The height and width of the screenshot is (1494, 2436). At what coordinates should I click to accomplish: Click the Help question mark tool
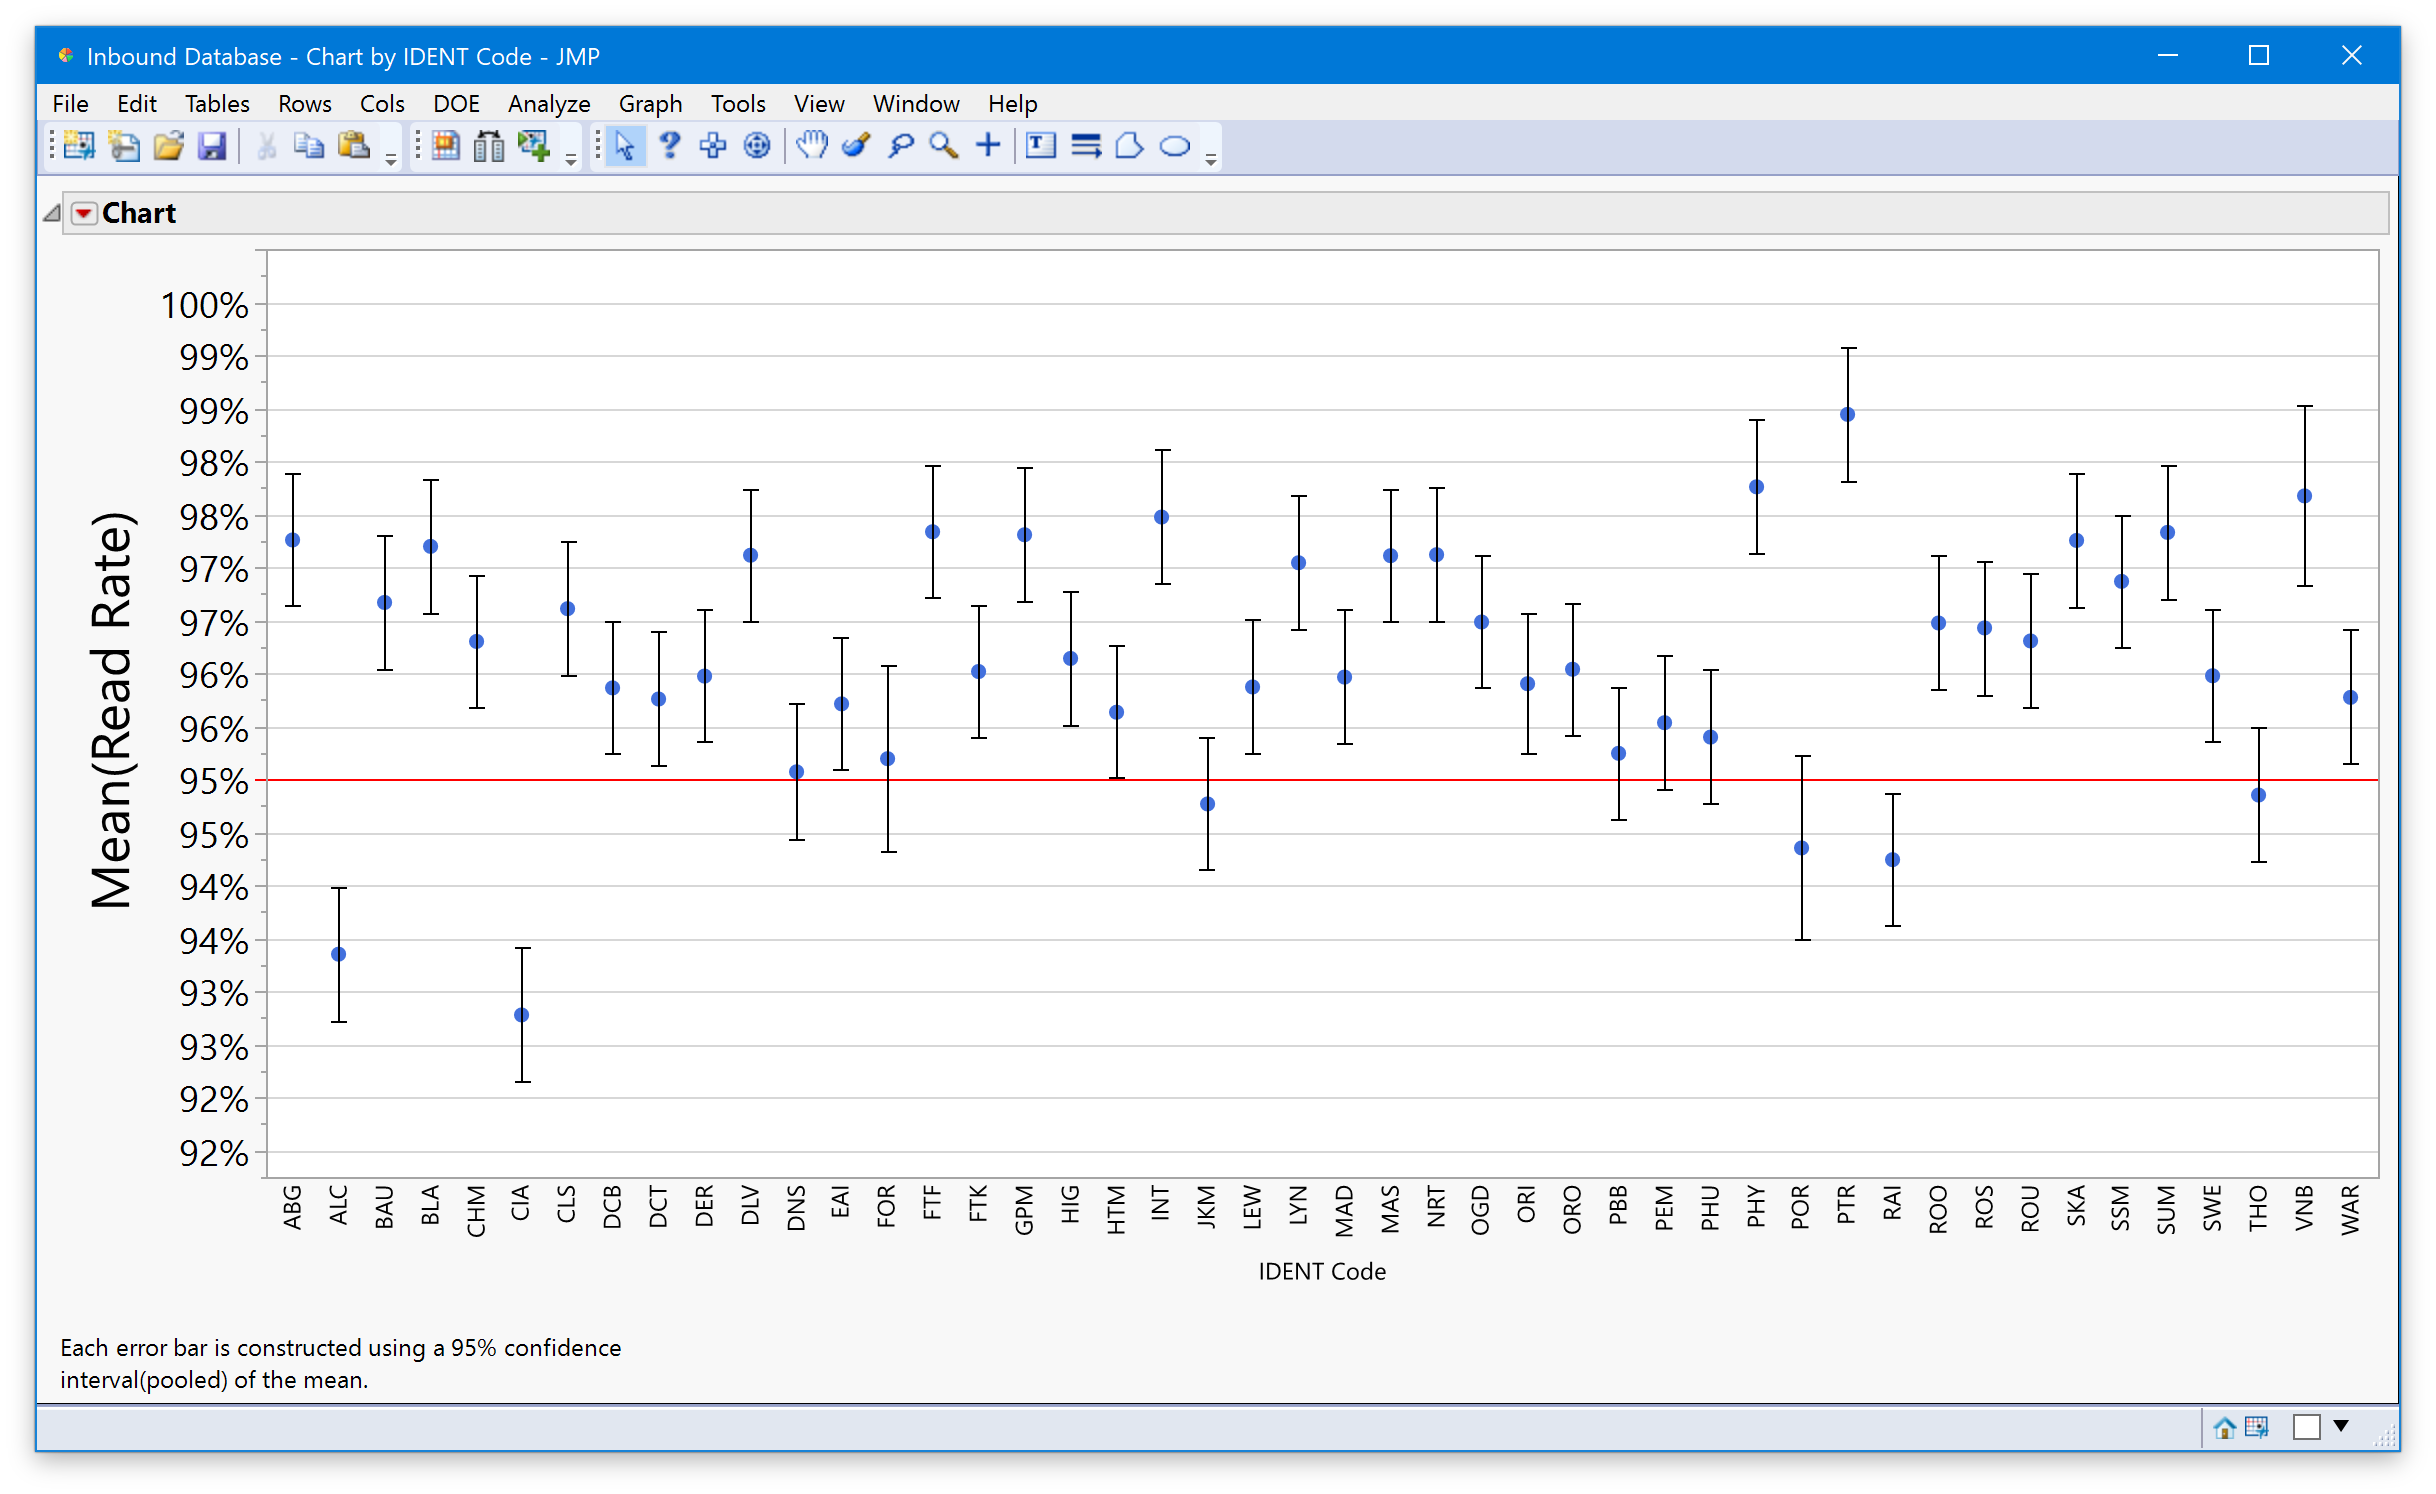[x=669, y=146]
